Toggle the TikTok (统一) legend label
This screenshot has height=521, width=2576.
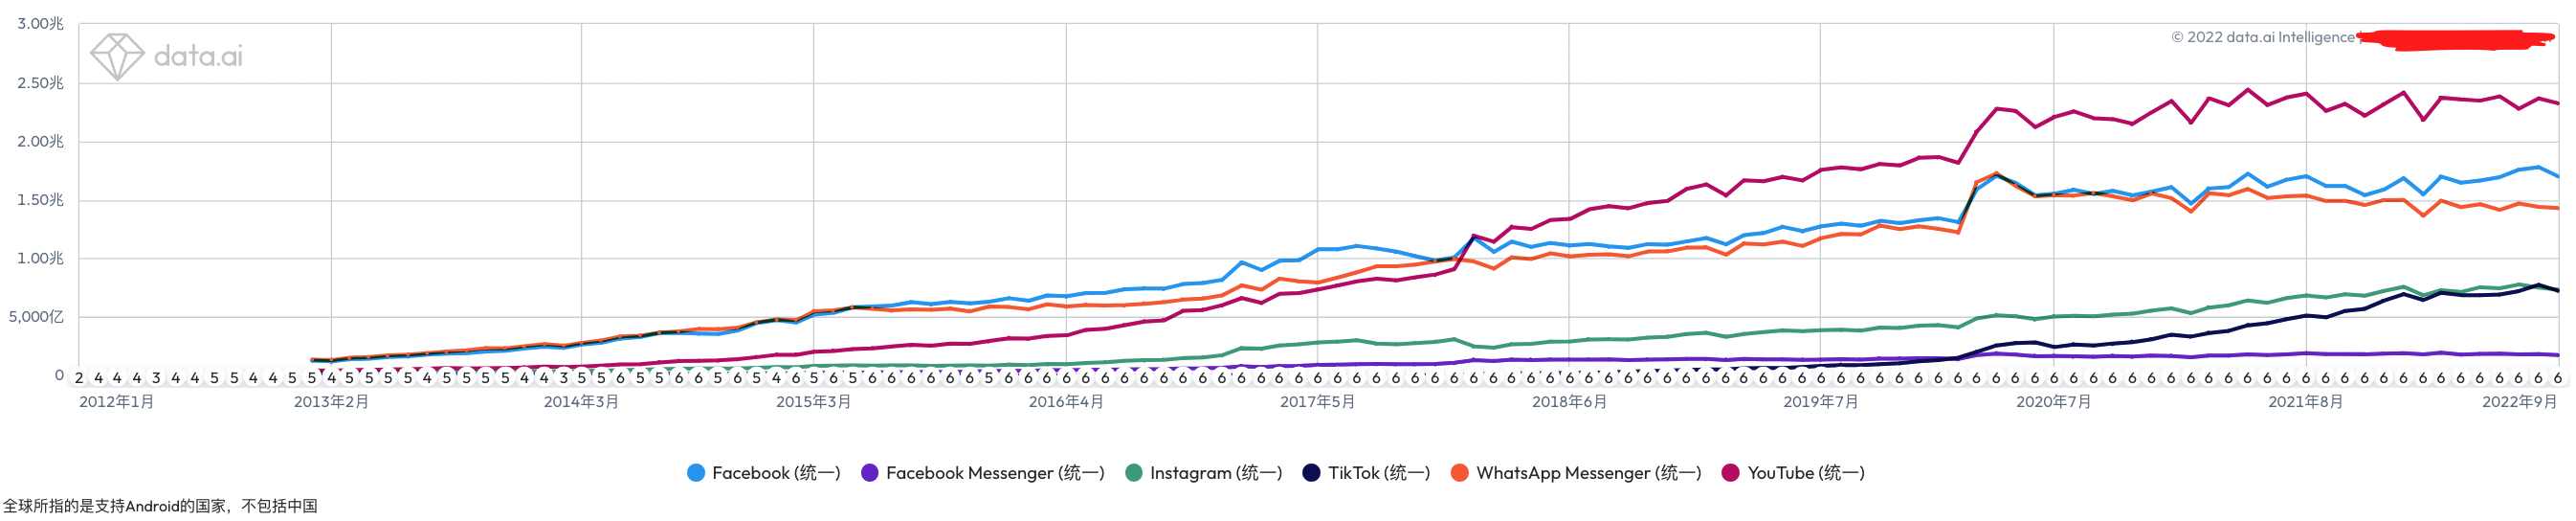(x=1379, y=473)
